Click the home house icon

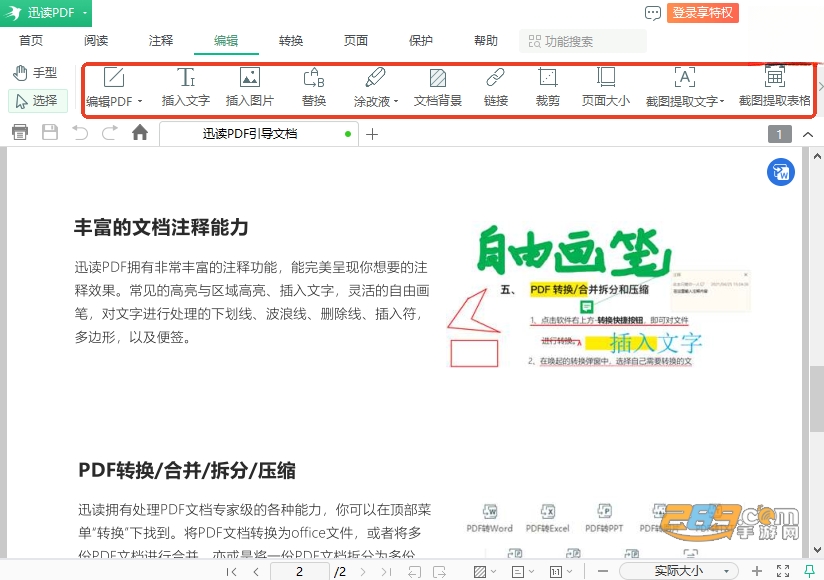tap(140, 132)
